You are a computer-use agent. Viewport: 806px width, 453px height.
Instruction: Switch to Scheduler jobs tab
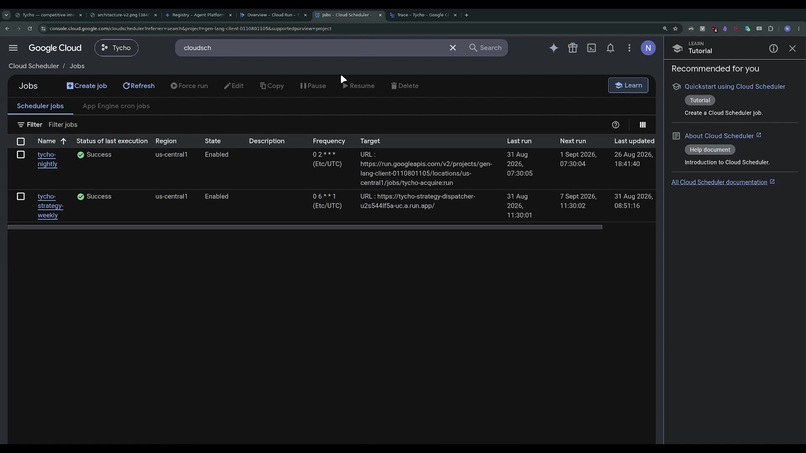tap(40, 106)
